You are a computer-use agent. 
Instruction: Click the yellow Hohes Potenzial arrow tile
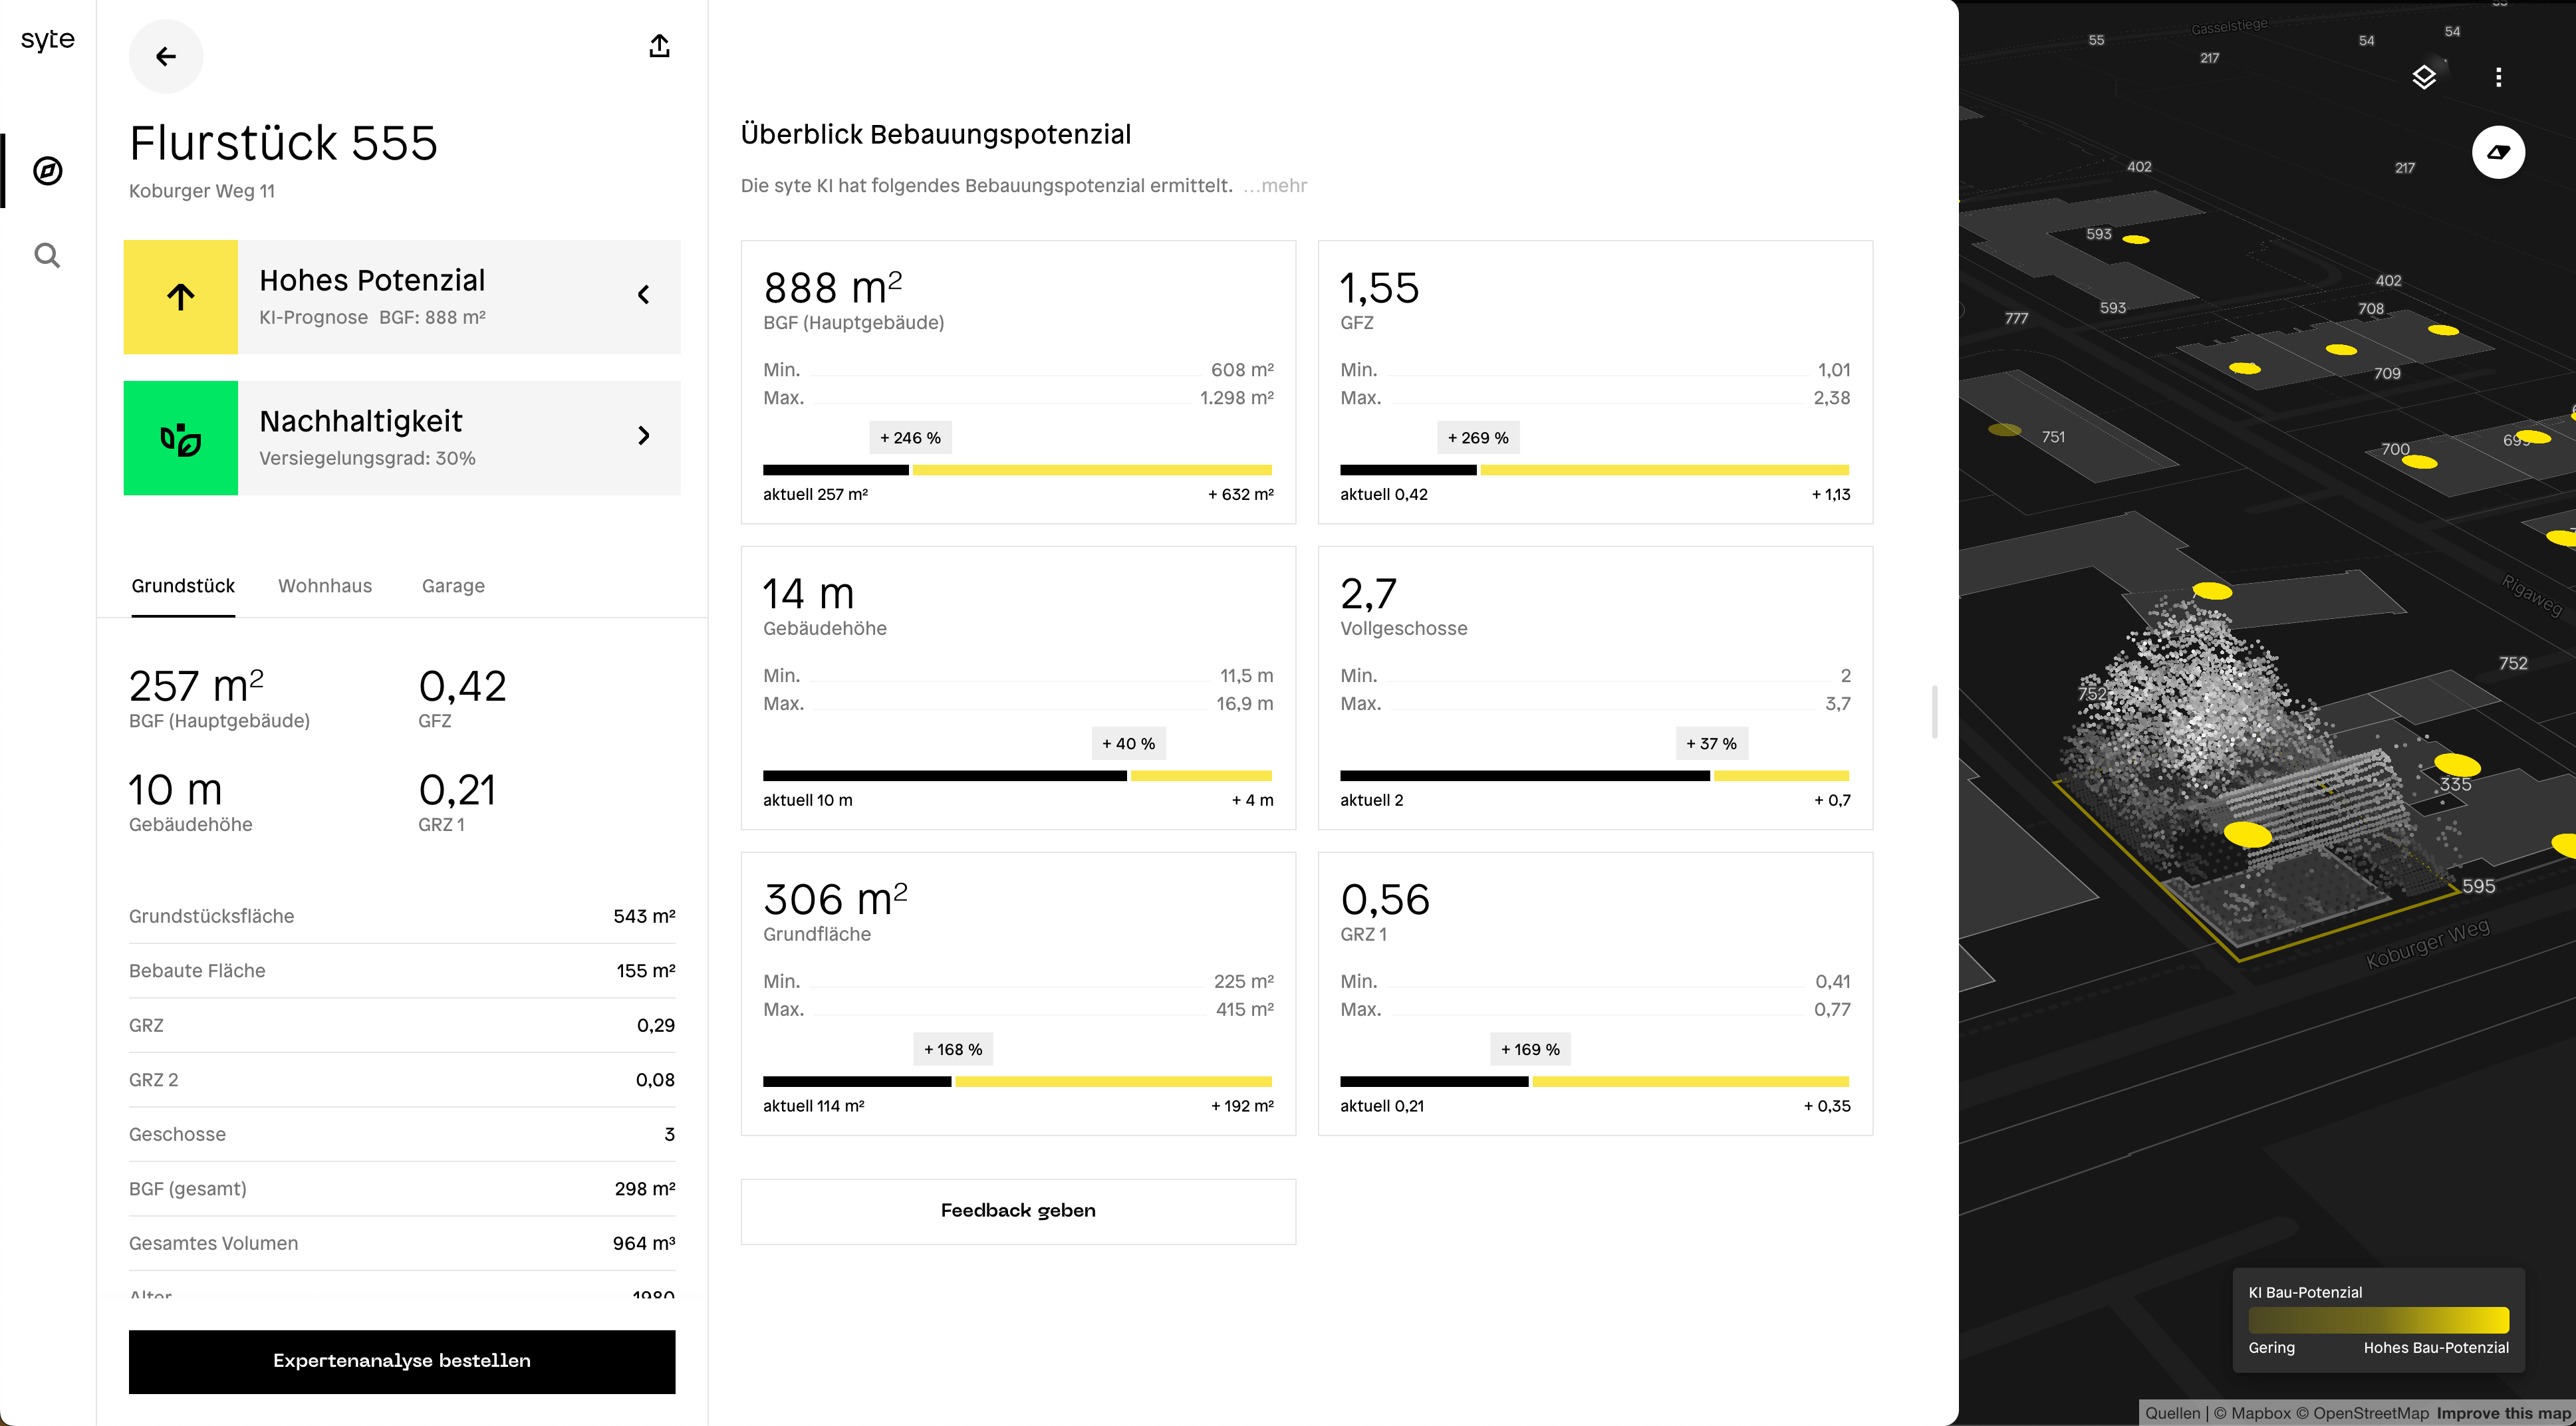click(181, 297)
